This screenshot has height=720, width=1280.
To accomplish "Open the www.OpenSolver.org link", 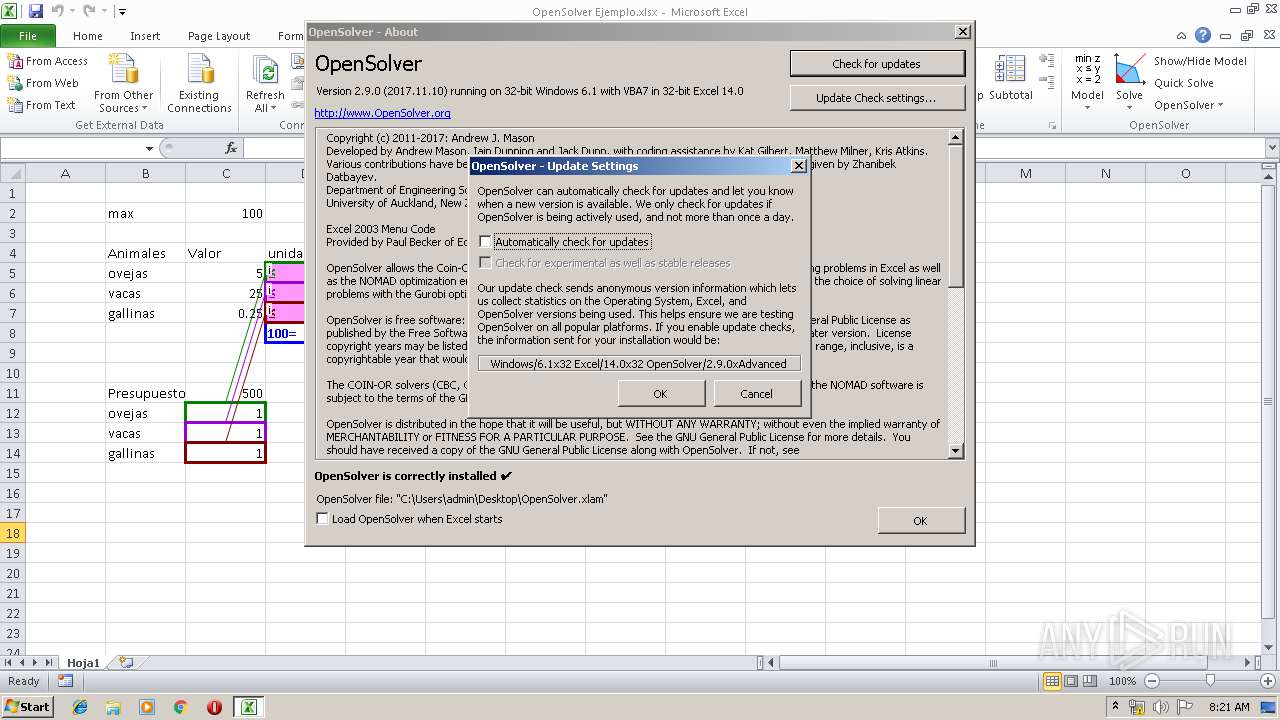I will [382, 113].
